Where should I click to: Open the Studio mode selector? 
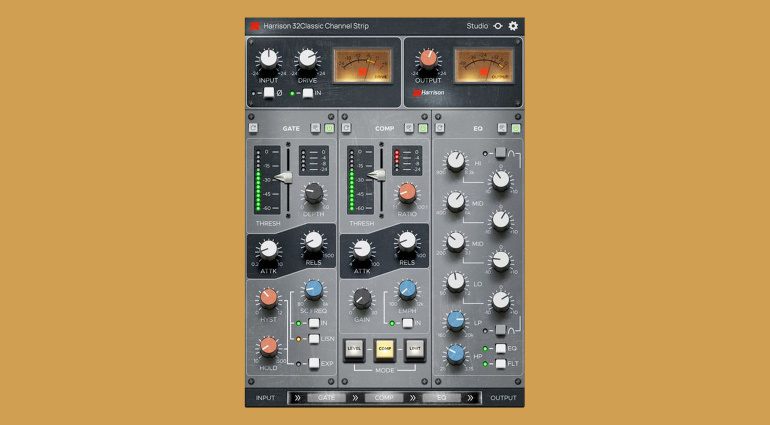(477, 26)
